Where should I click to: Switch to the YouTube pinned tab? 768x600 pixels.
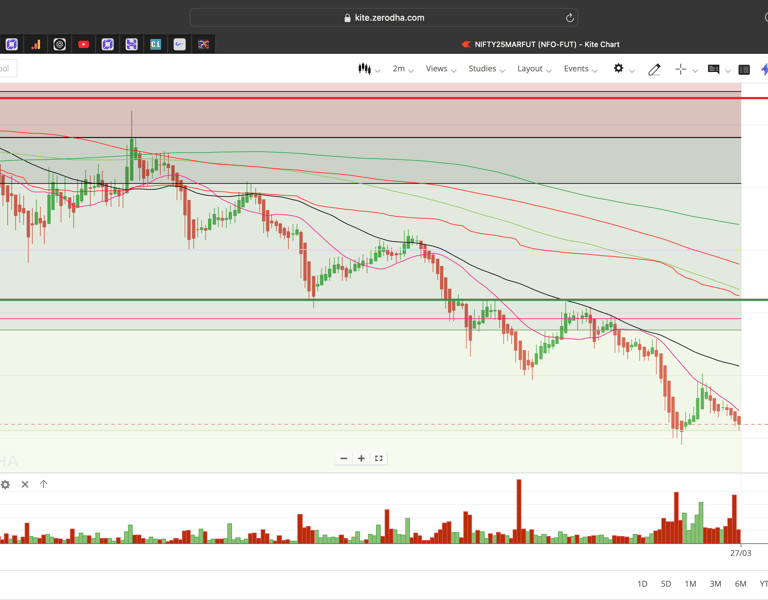tap(83, 45)
